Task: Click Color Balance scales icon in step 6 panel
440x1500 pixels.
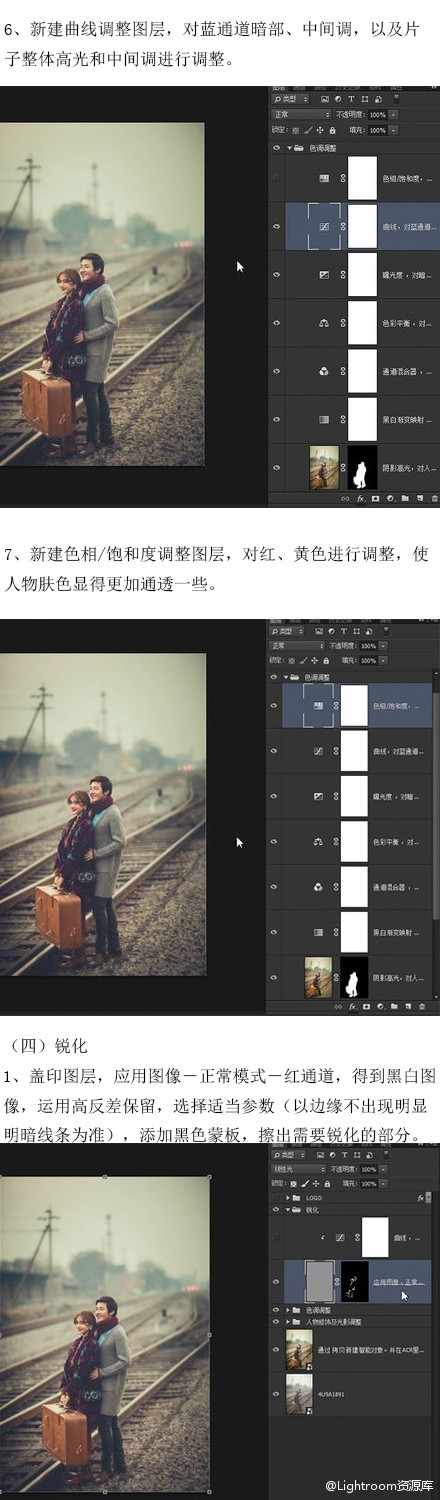Action: tap(324, 323)
